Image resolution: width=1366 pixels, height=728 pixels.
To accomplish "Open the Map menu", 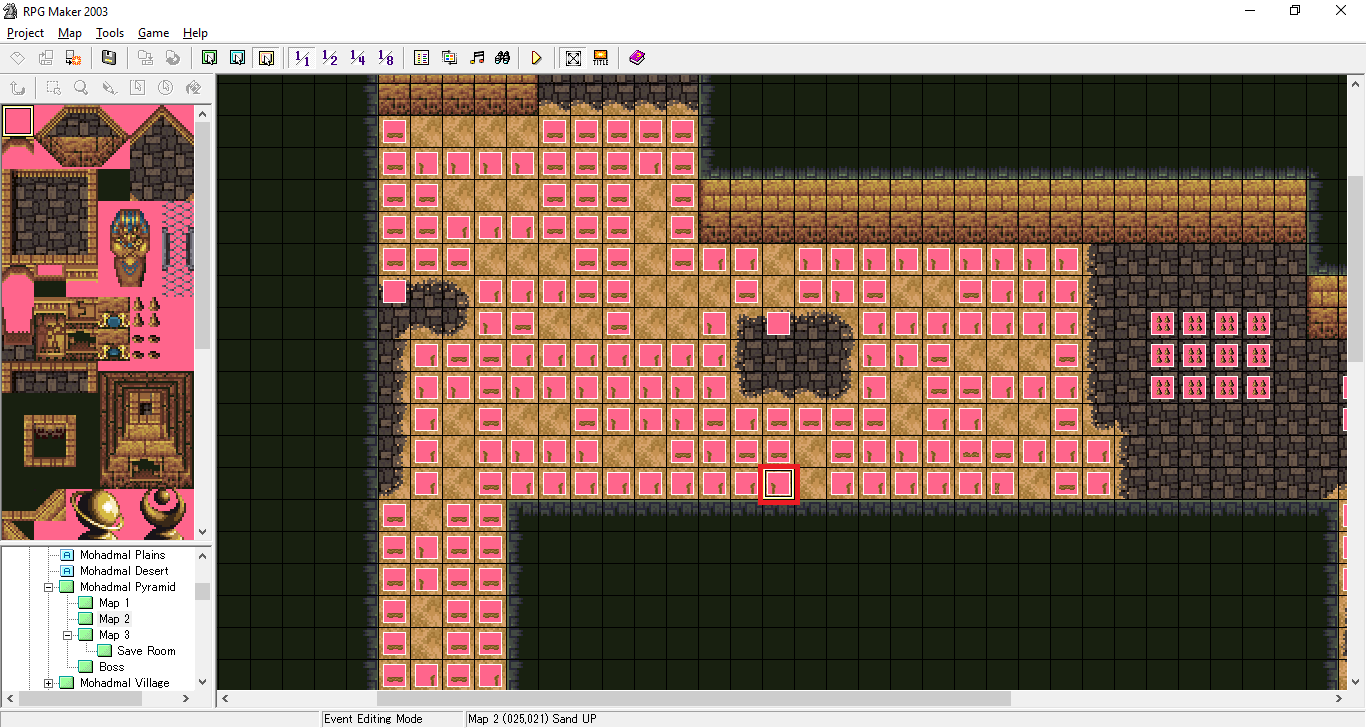I will coord(70,33).
